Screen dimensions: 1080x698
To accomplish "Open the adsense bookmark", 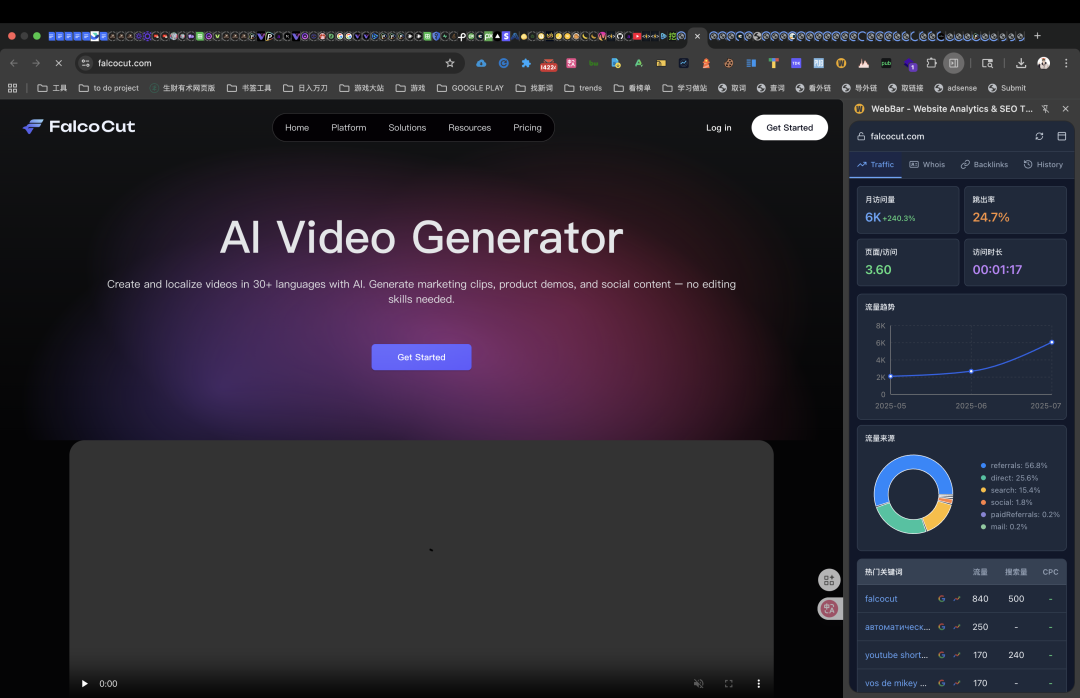I will pos(955,88).
